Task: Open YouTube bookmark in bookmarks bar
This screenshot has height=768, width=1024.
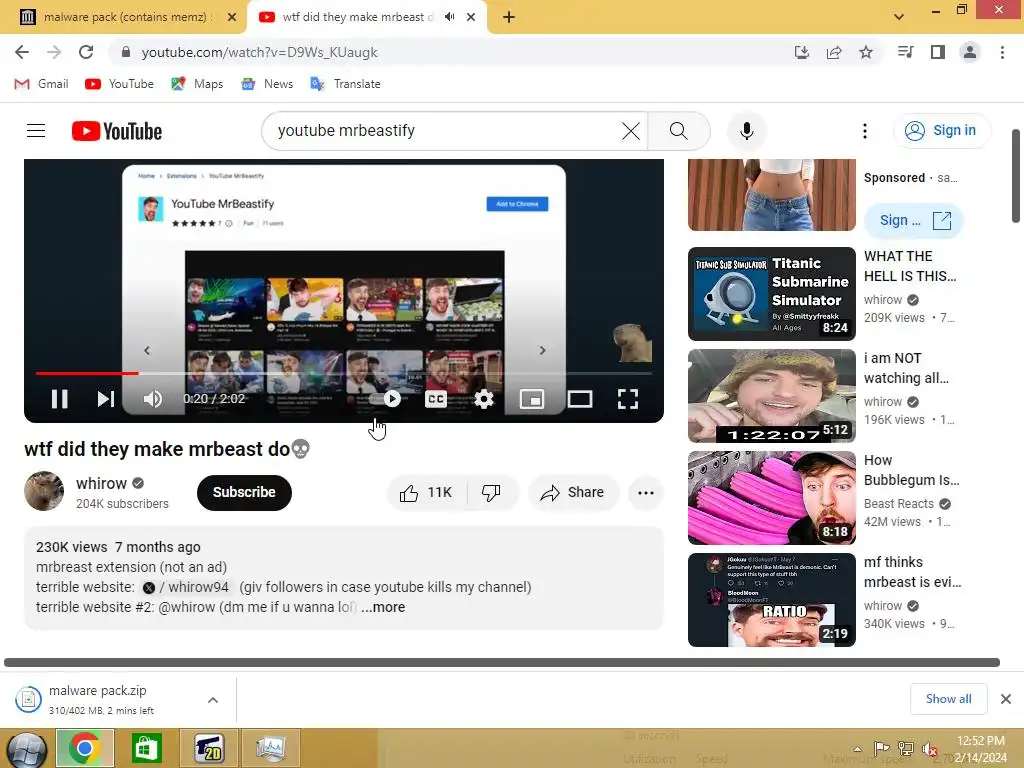Action: [120, 84]
